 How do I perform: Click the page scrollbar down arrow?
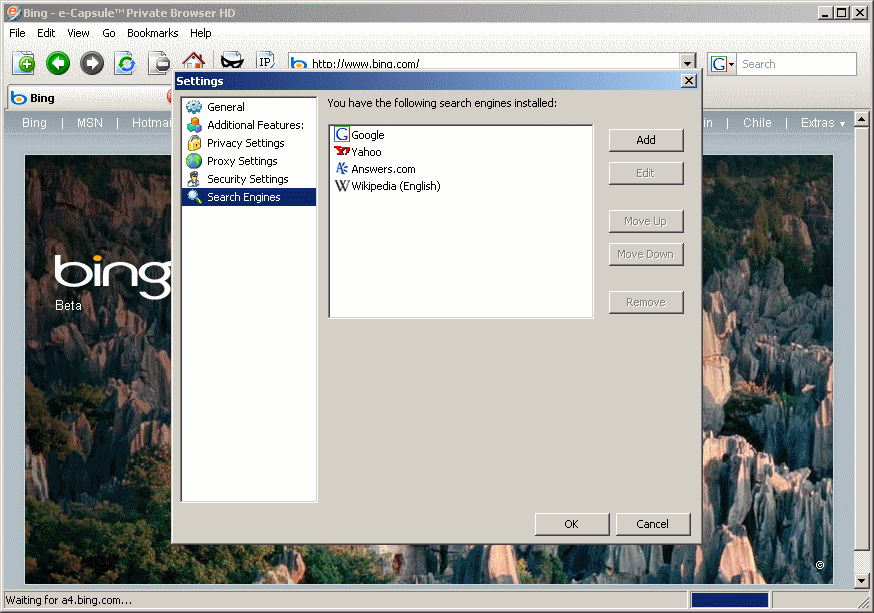tap(861, 581)
